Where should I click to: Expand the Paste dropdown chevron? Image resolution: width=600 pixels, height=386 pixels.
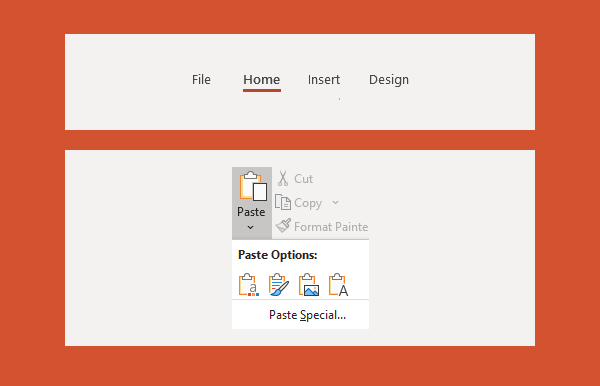tap(251, 227)
